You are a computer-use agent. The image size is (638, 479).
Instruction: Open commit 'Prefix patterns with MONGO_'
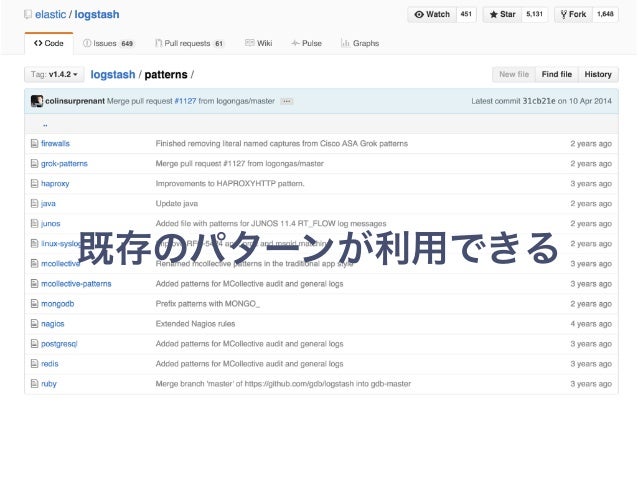(x=208, y=304)
